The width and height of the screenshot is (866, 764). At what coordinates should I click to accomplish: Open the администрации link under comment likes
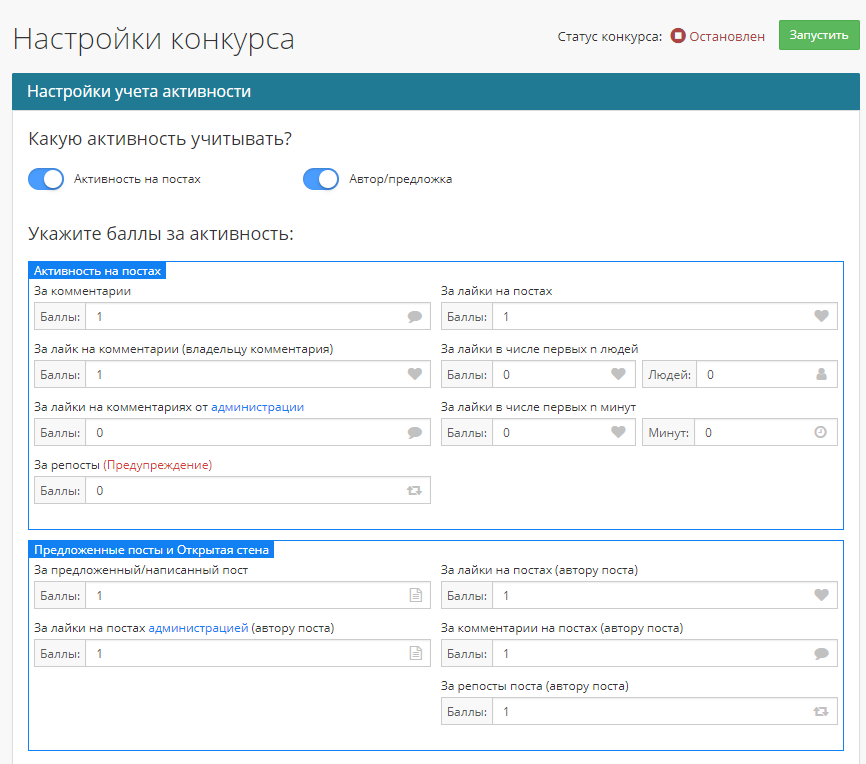(257, 407)
